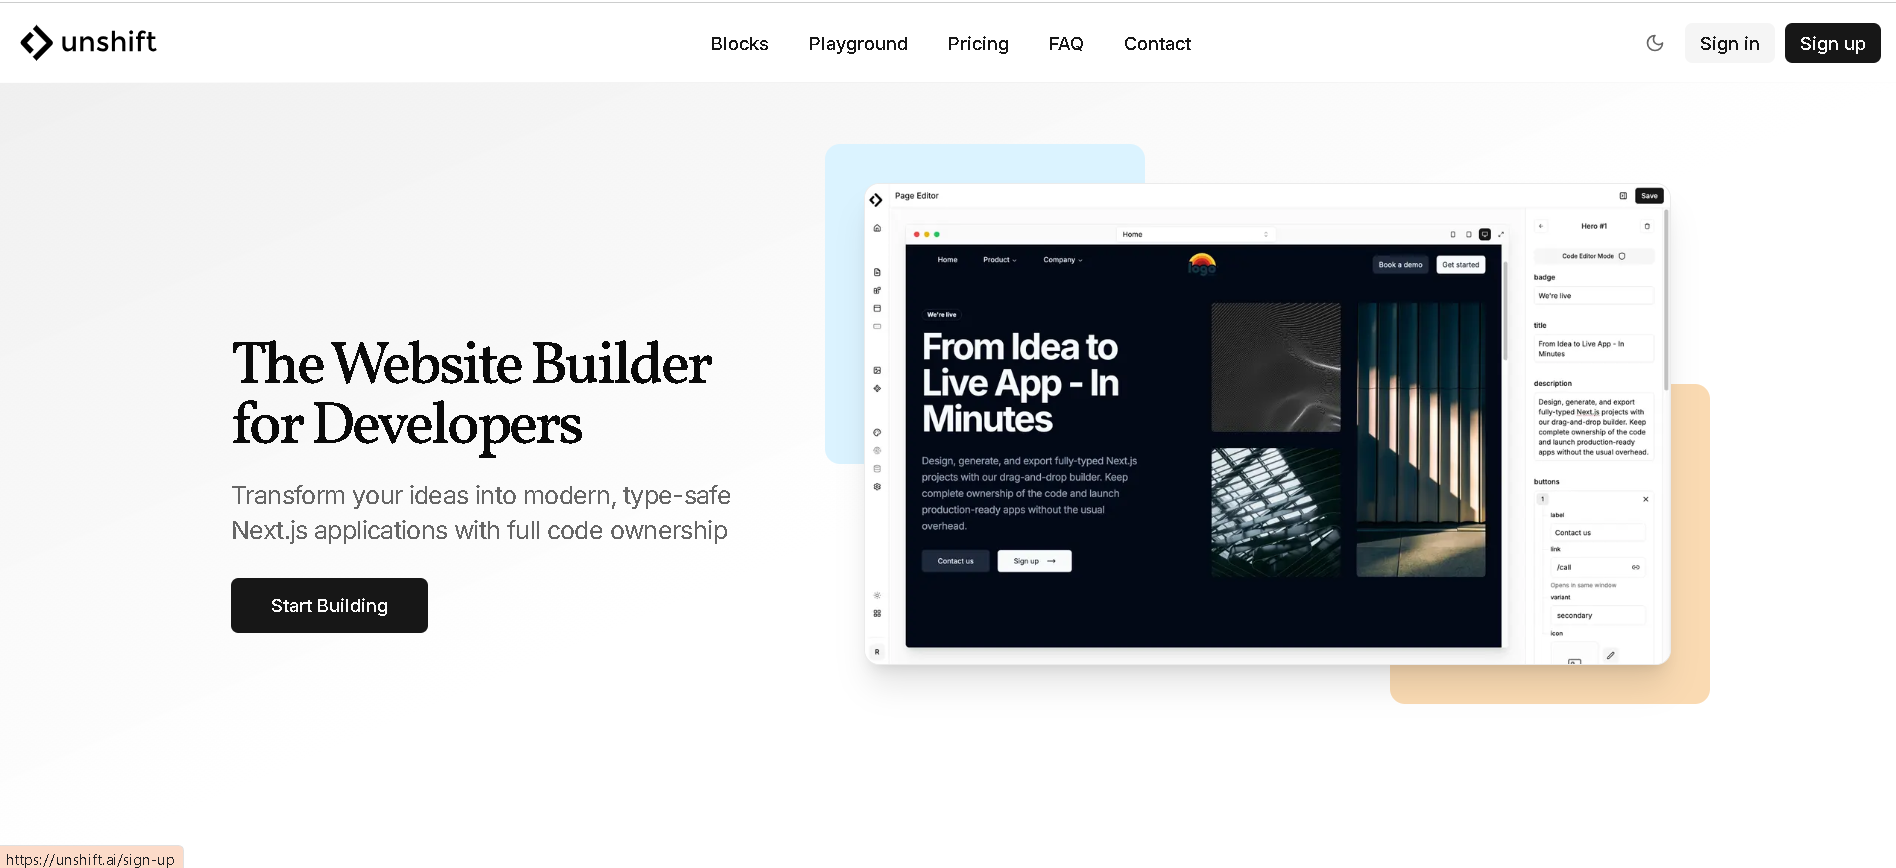Viewport: 1896px width, 868px height.
Task: Click the preview canvas vertical scrollbar
Action: [1505, 310]
